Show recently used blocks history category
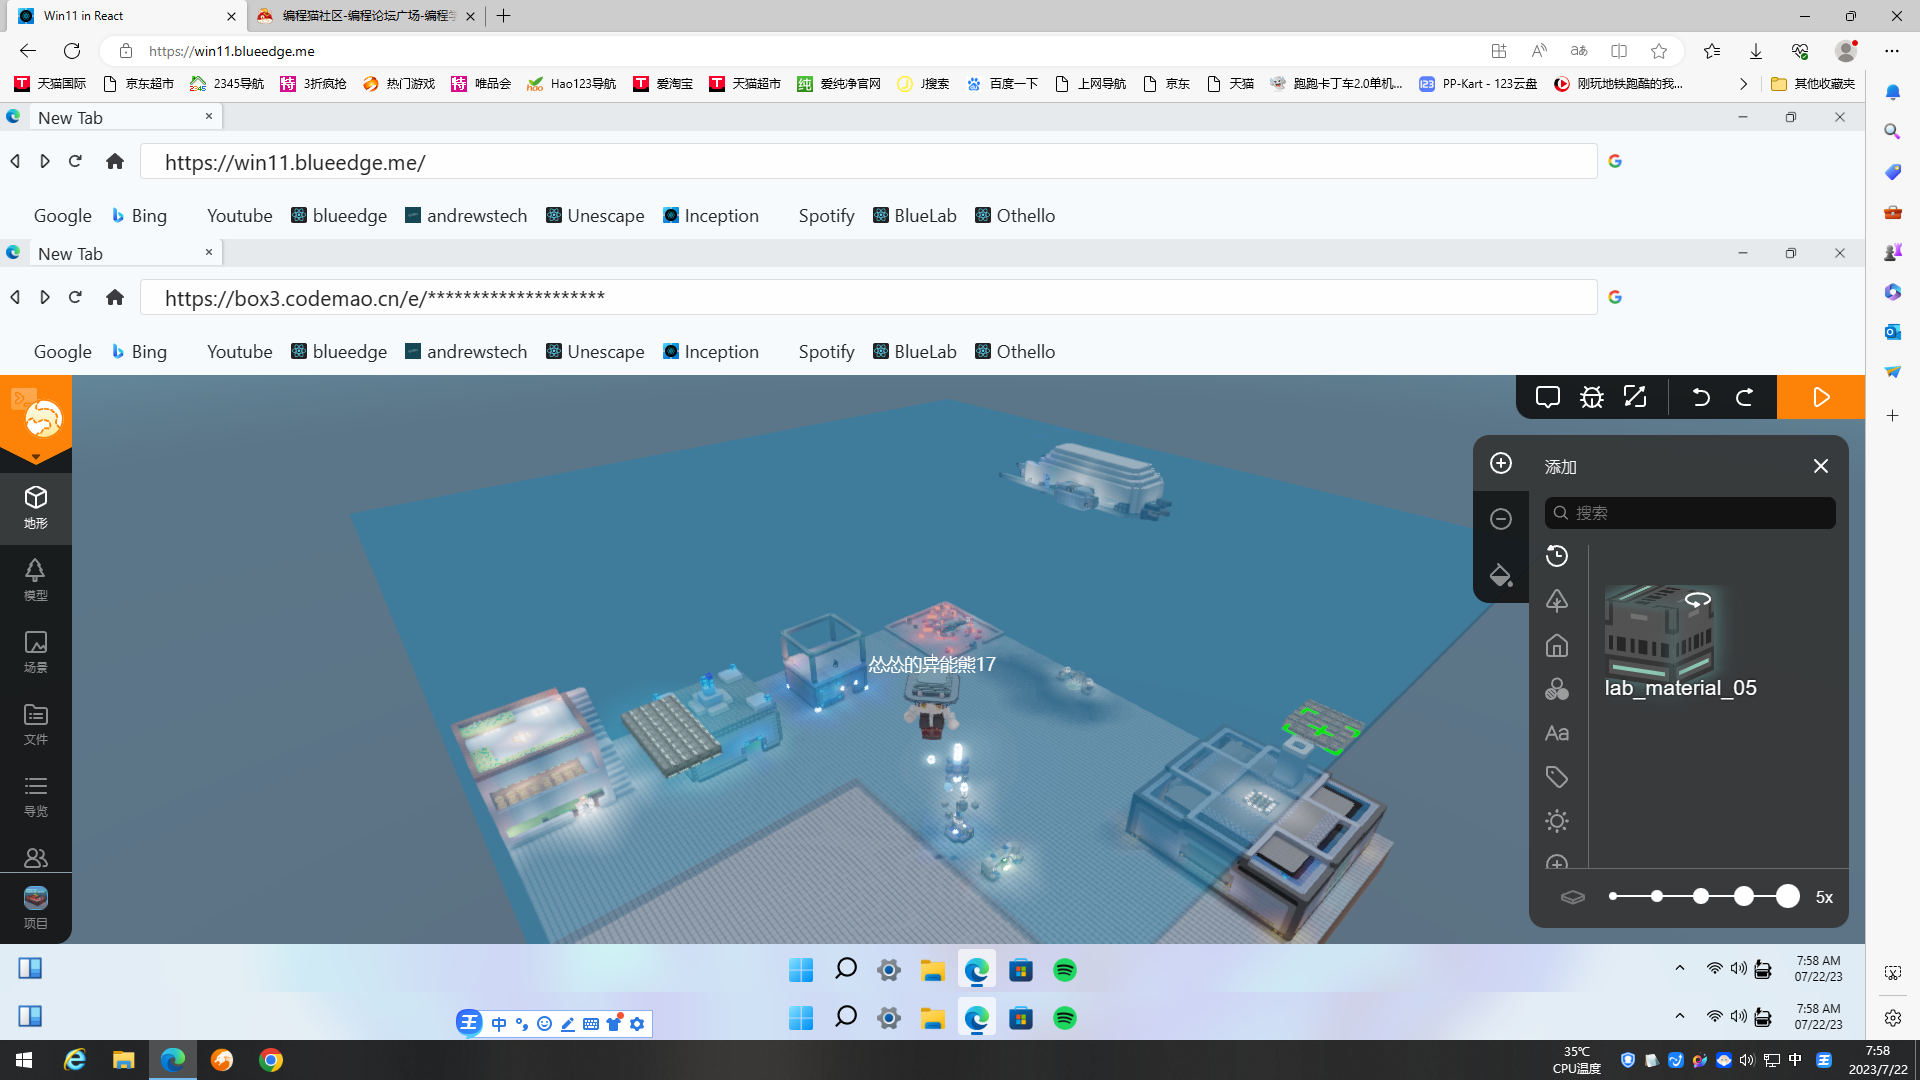1920x1080 pixels. (1557, 556)
